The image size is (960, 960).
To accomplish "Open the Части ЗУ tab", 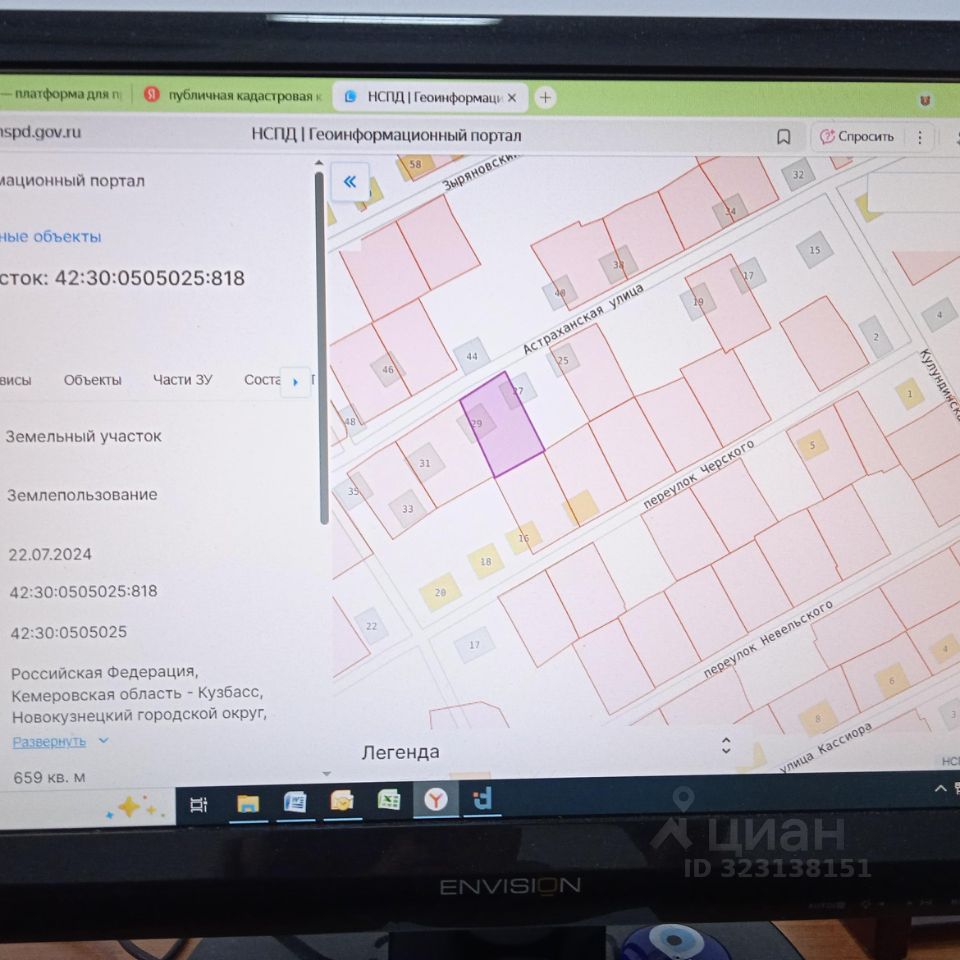I will click(x=182, y=380).
